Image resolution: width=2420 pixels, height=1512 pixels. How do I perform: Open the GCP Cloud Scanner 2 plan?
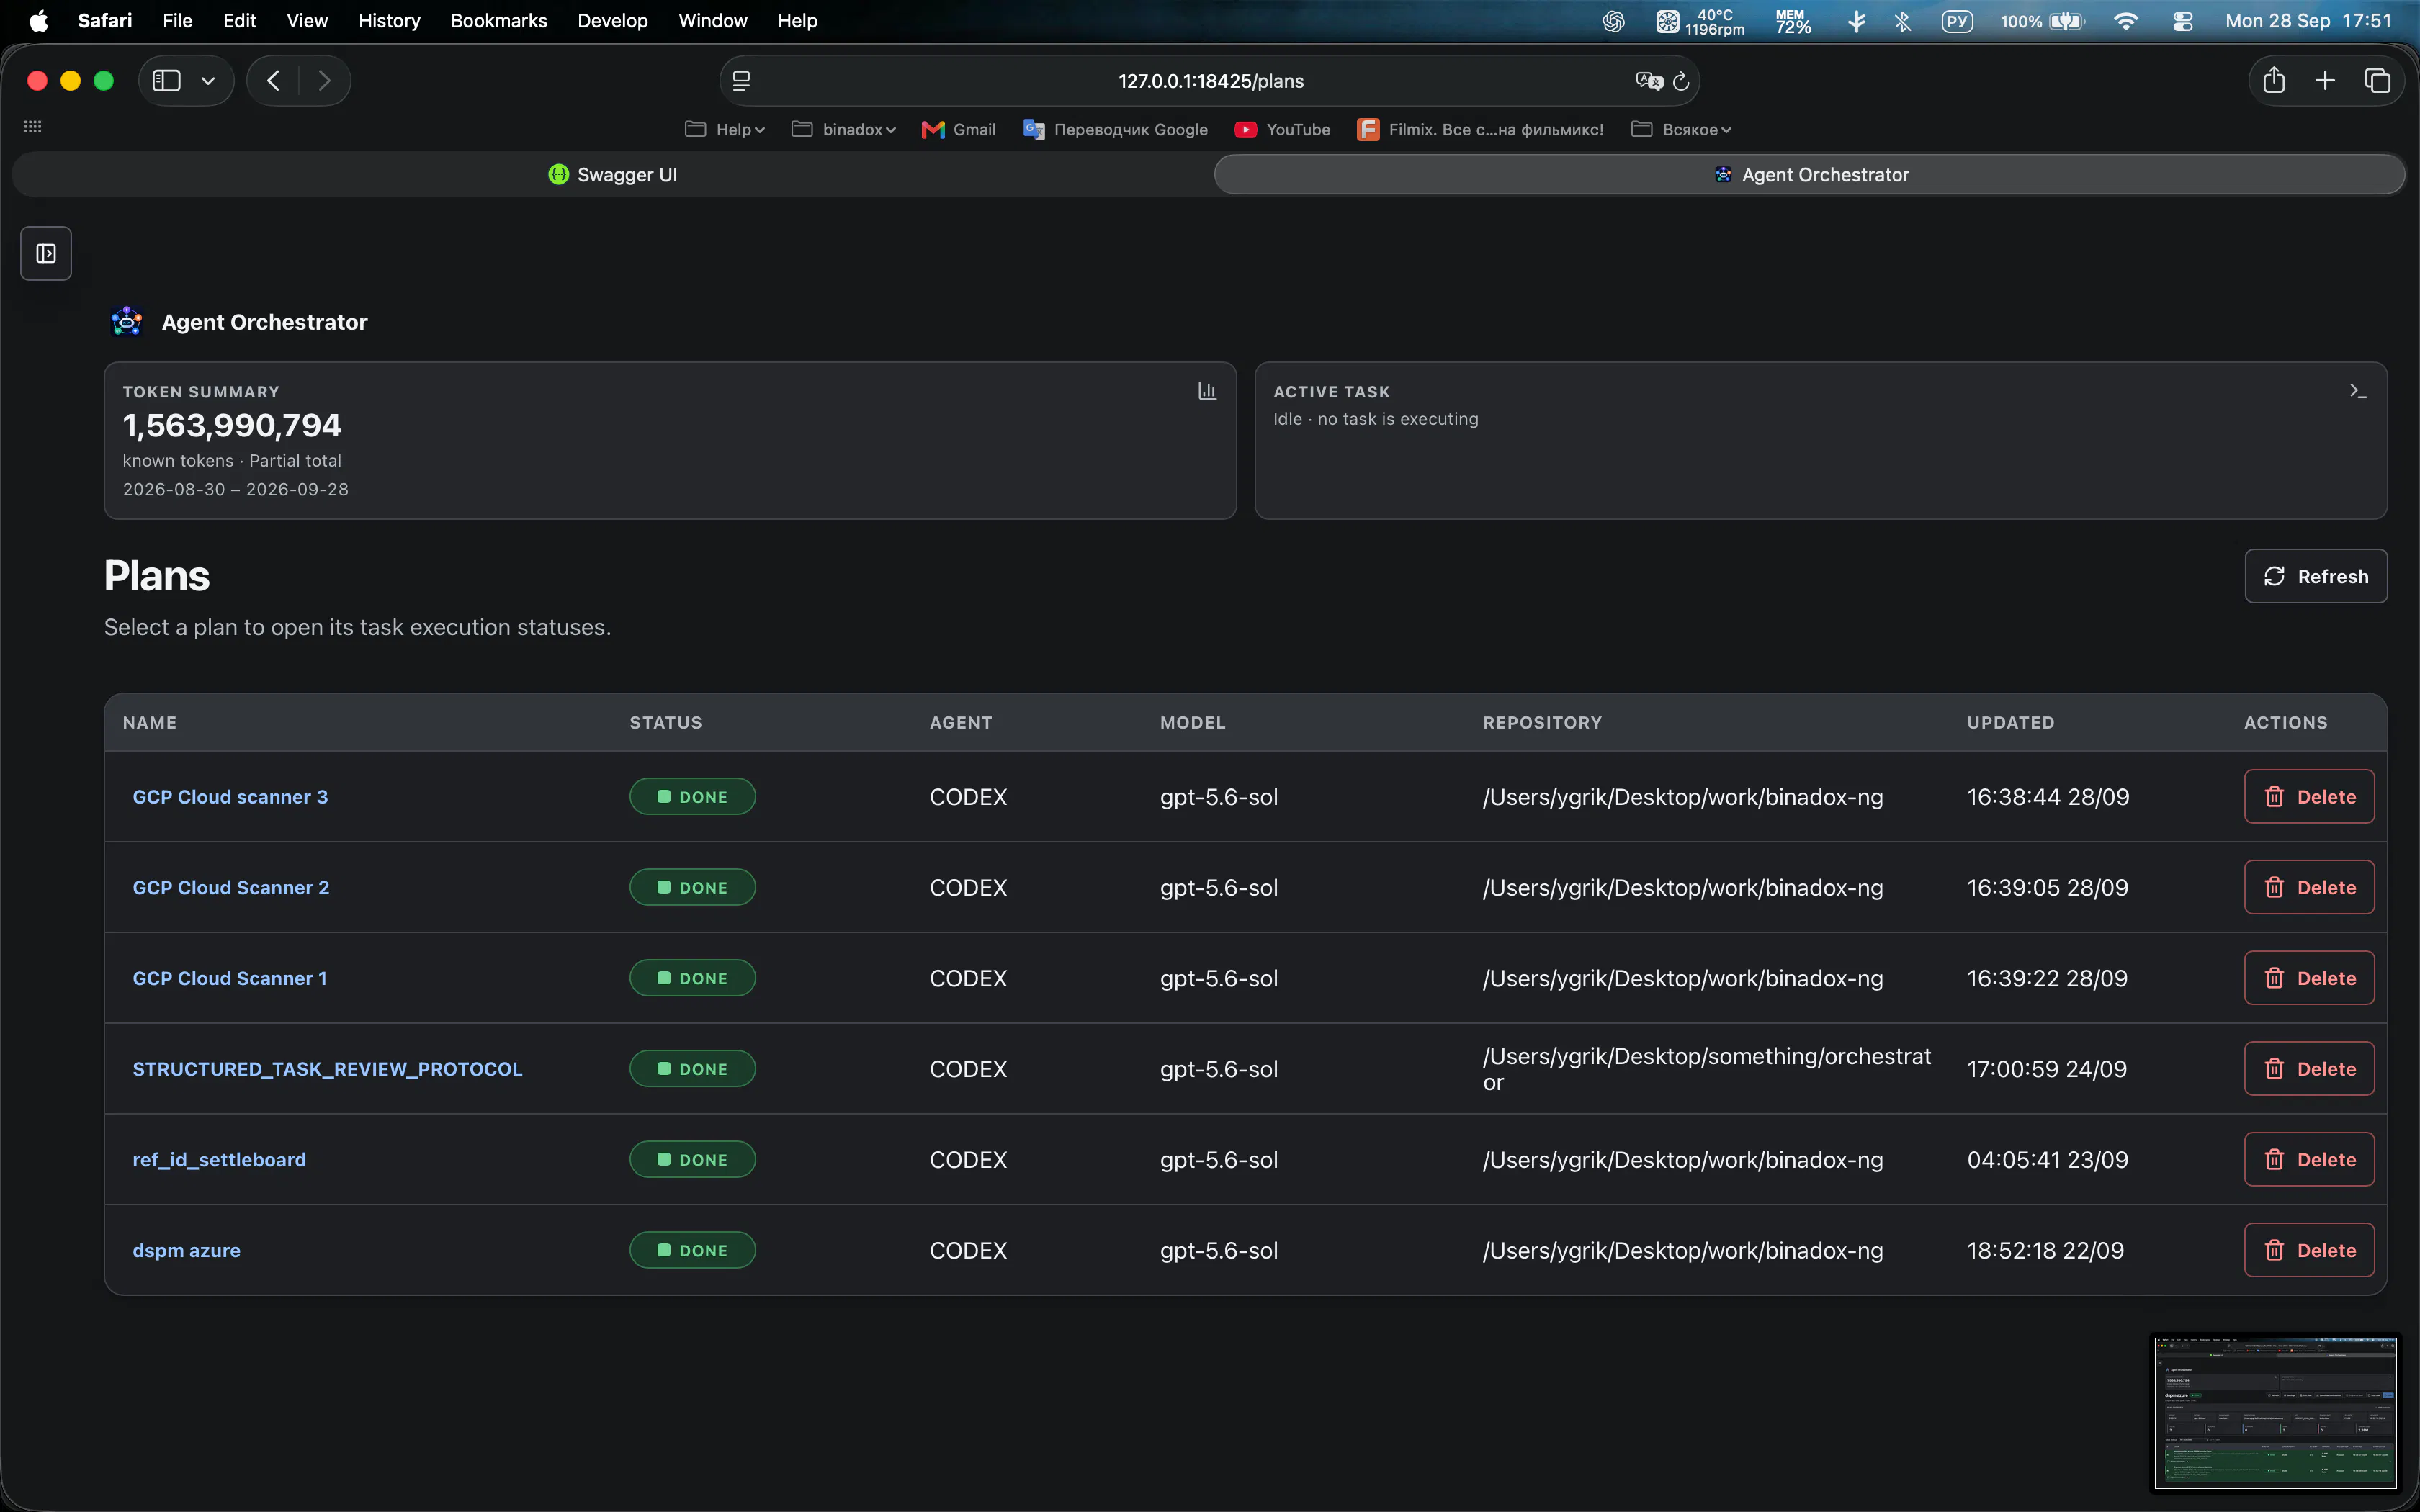pyautogui.click(x=231, y=887)
